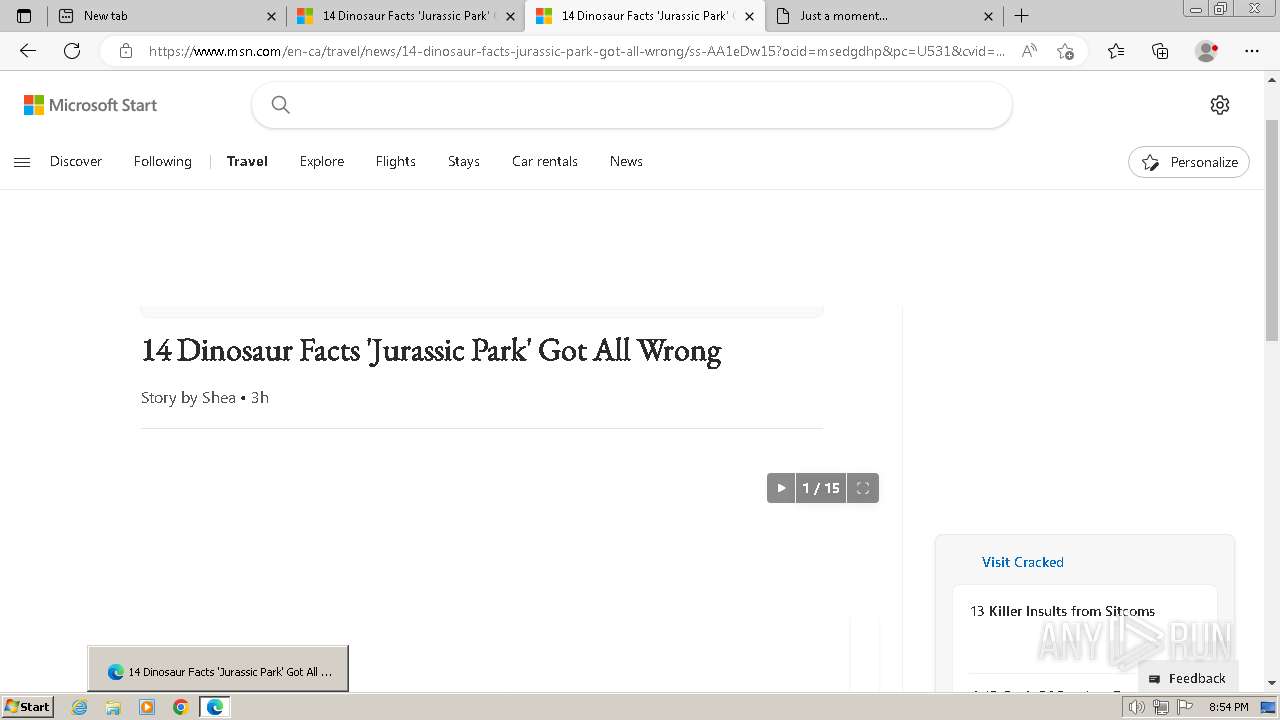Open Internet Explorer from taskbar
This screenshot has height=720, width=1280.
point(80,707)
